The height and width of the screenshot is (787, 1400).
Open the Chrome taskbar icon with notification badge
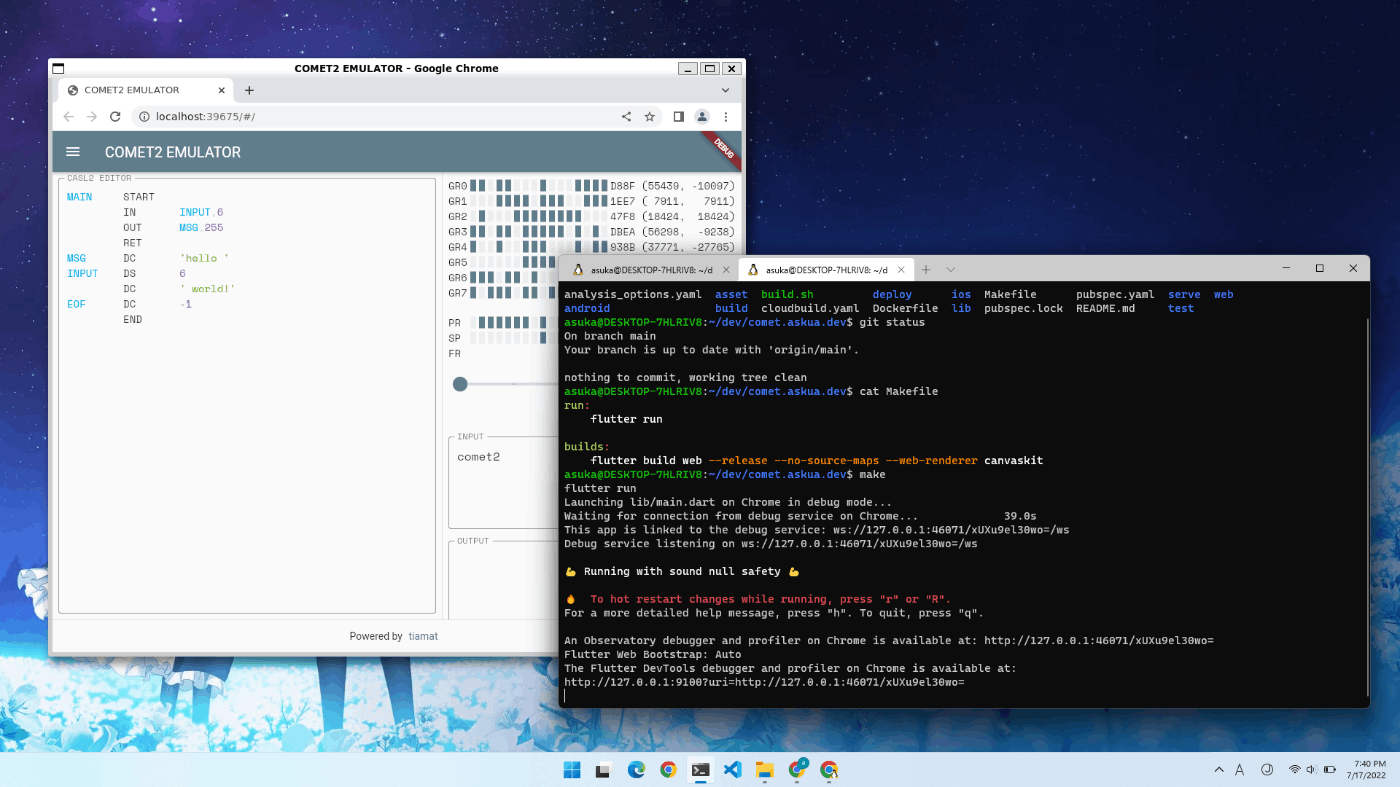point(797,769)
